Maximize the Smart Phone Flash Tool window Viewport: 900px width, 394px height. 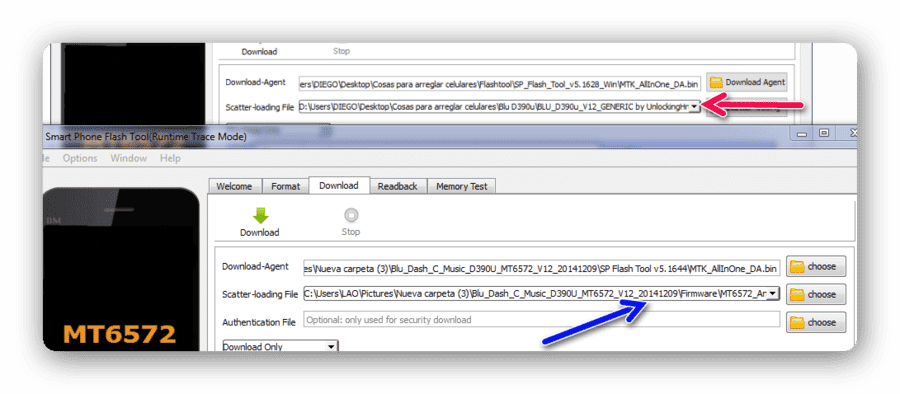tap(824, 133)
